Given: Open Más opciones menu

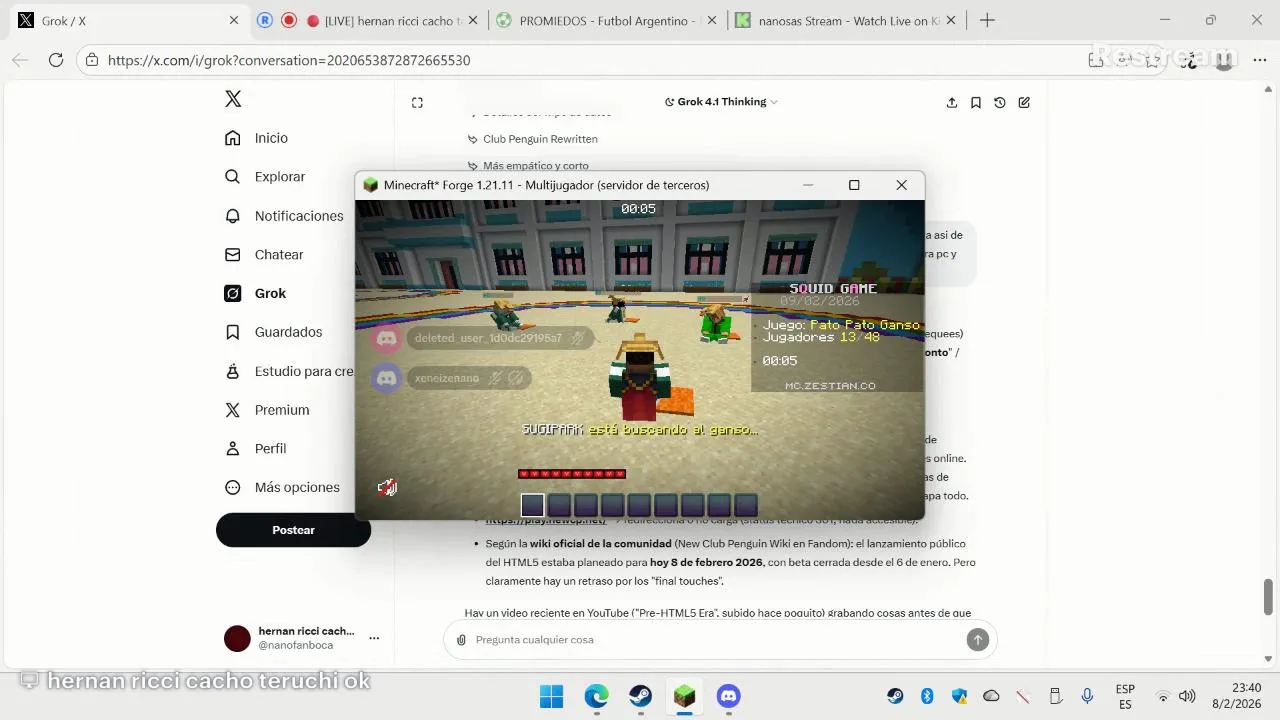Looking at the screenshot, I should [x=282, y=488].
